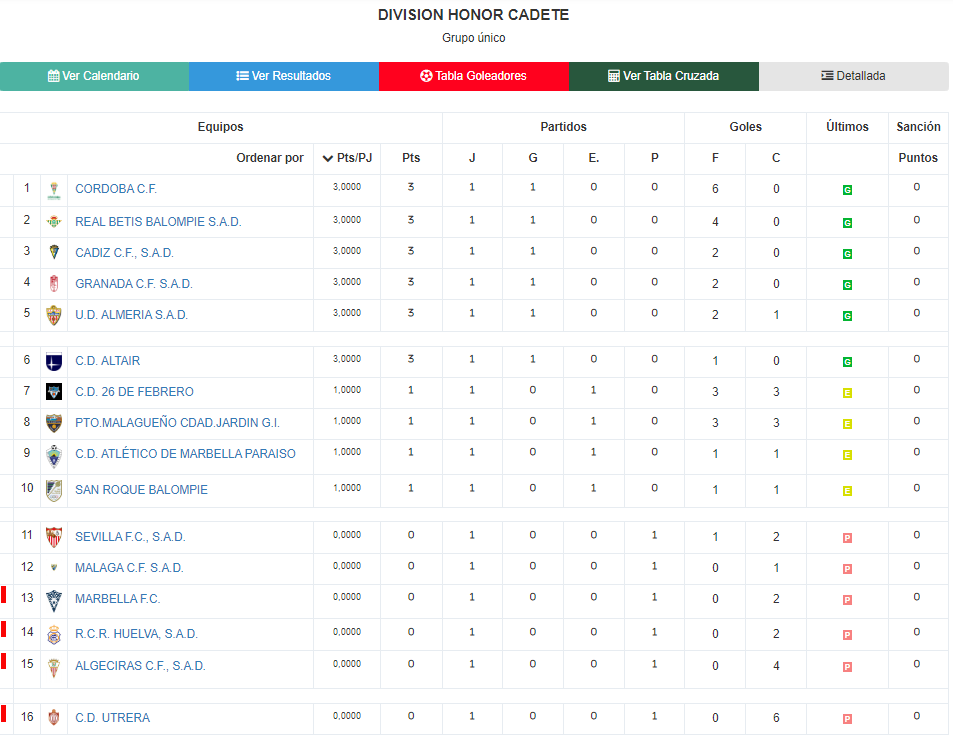Click San Roque Balompie's yellow E result badge

(847, 491)
